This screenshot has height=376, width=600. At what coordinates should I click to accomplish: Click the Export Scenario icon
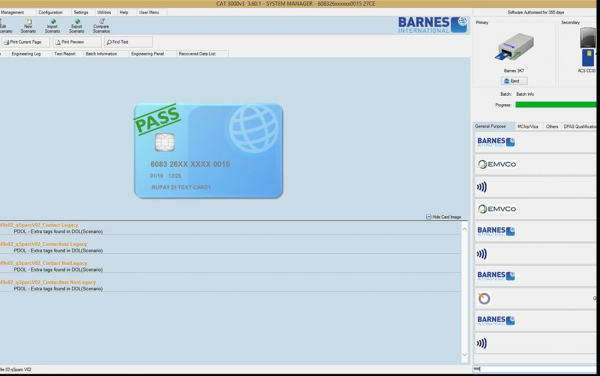point(77,26)
